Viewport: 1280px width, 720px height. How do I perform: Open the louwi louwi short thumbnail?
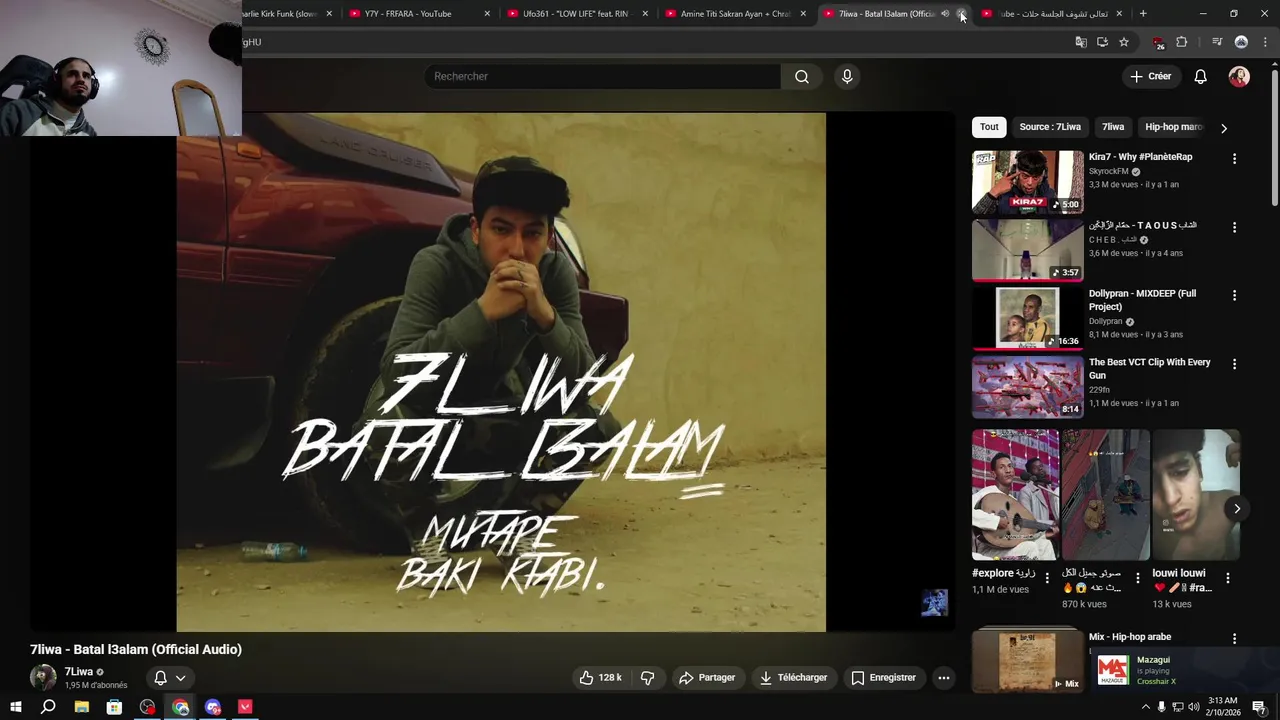pos(1196,495)
